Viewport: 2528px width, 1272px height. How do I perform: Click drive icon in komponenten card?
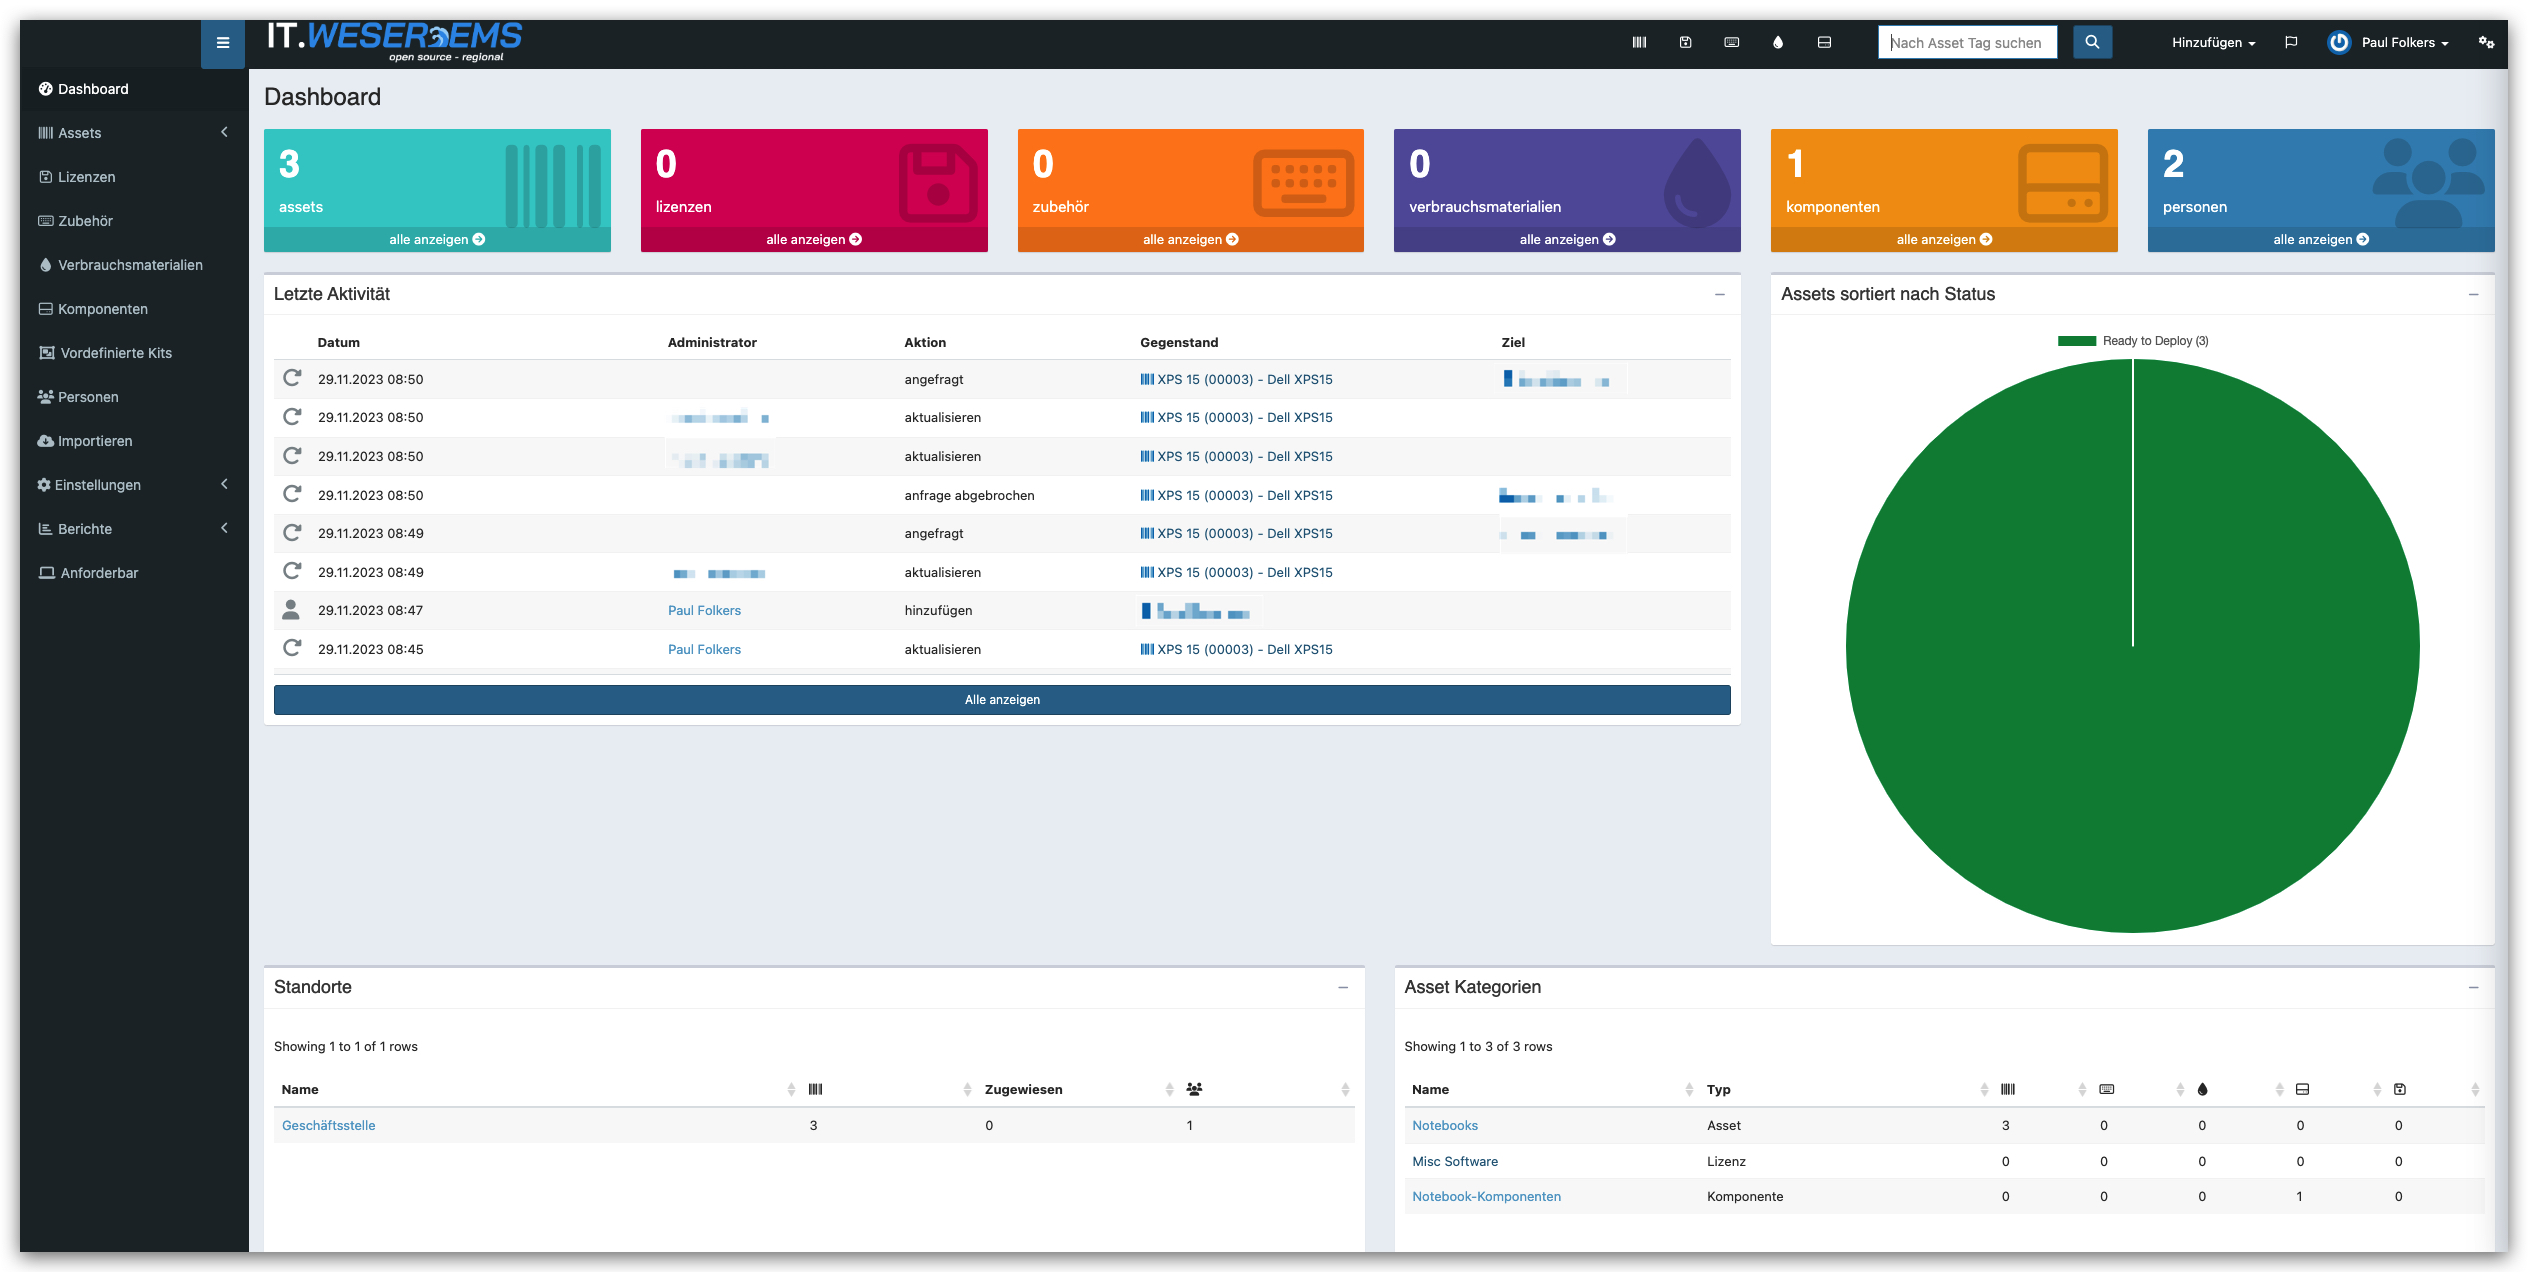pos(2062,183)
